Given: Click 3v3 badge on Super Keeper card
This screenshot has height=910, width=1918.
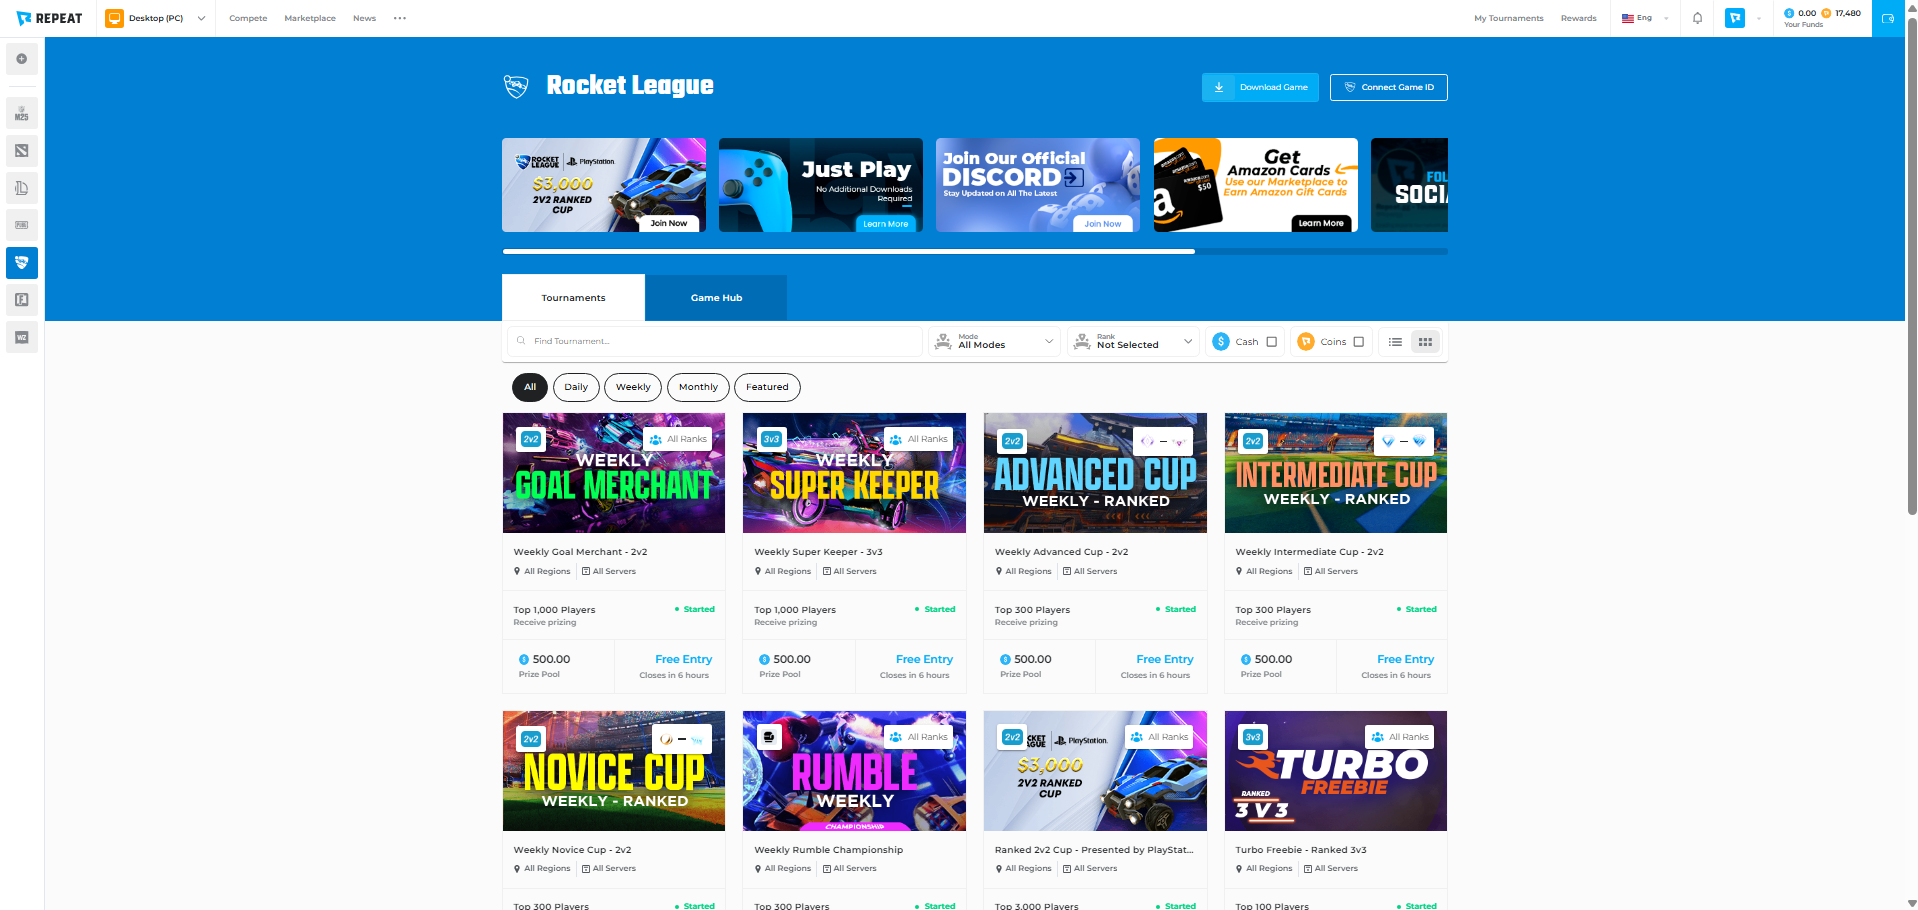Looking at the screenshot, I should click(771, 439).
